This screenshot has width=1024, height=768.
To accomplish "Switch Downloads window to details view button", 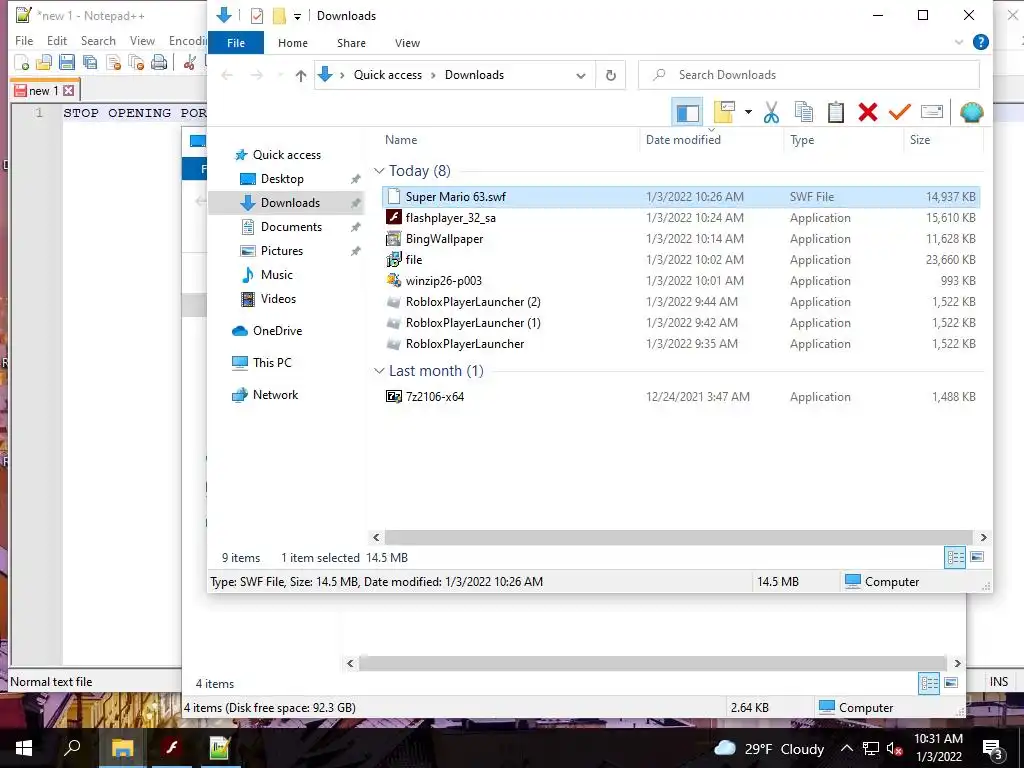I will (955, 557).
